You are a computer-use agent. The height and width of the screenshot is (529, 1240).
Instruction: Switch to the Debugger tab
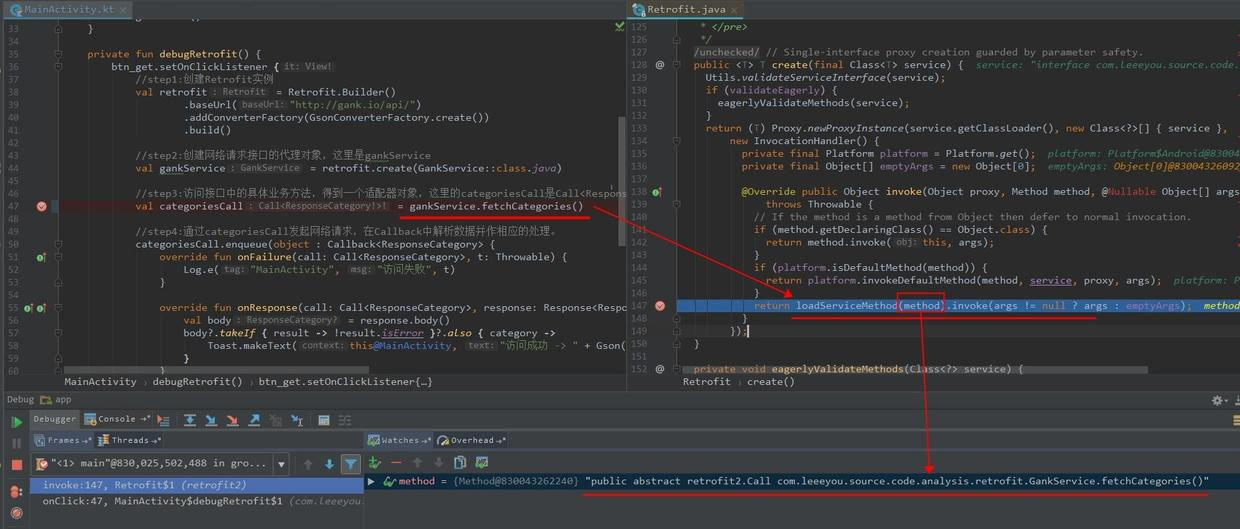click(54, 419)
